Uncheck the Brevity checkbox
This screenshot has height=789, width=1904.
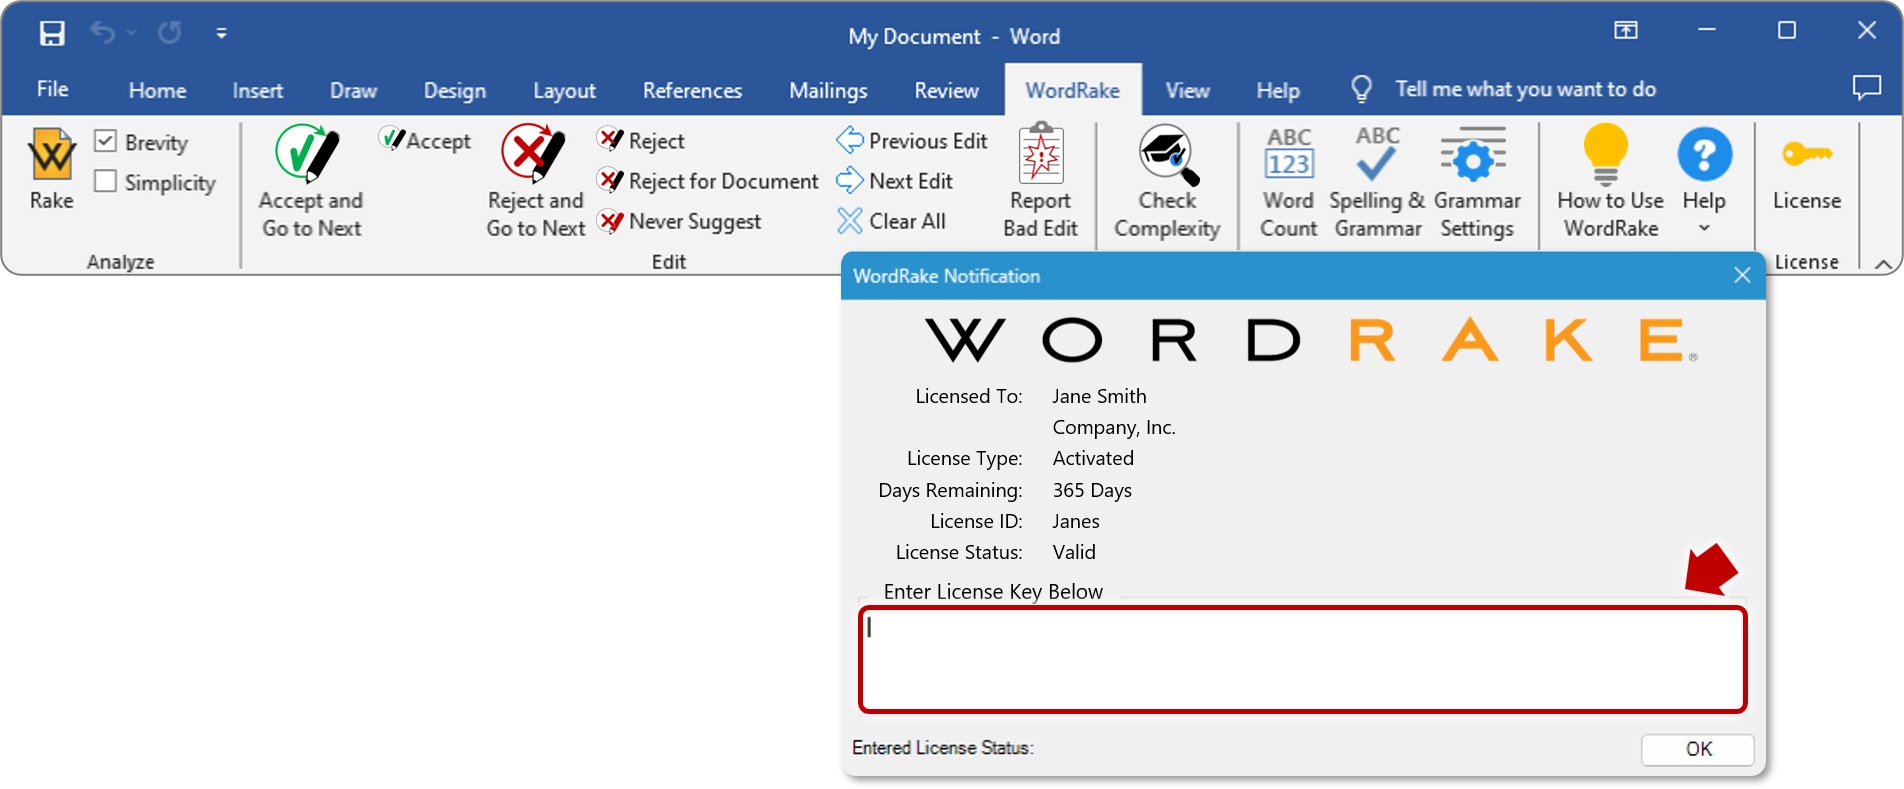pos(105,141)
